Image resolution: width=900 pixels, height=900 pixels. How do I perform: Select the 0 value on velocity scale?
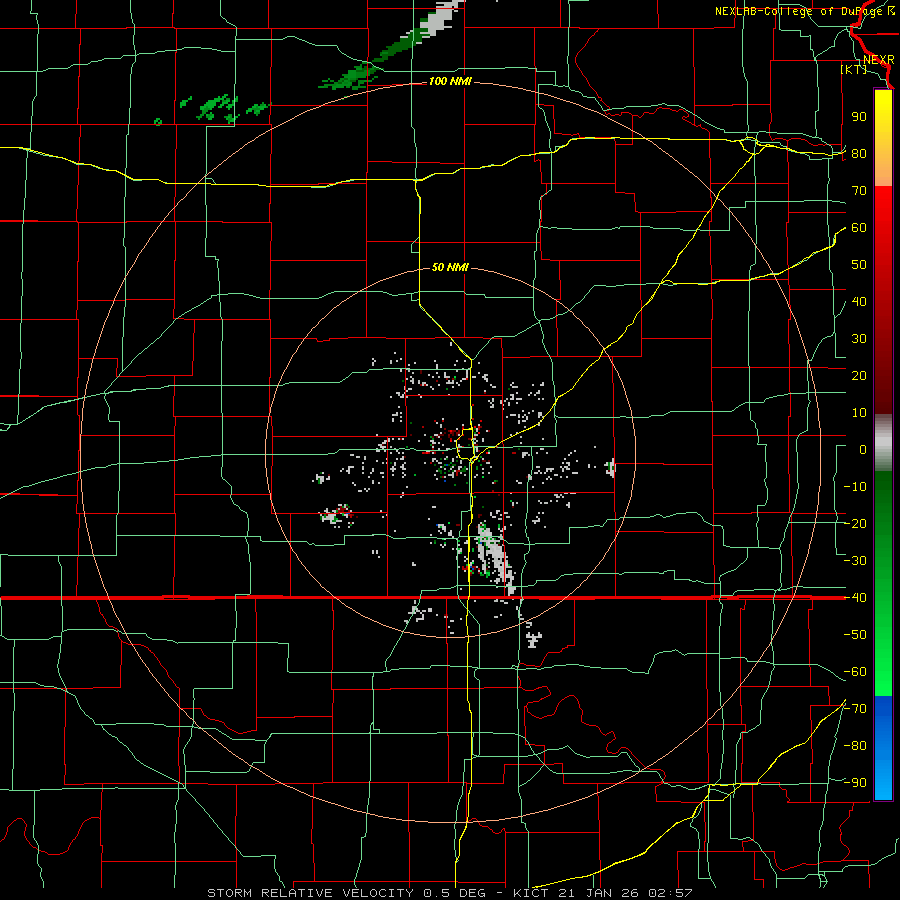point(863,450)
